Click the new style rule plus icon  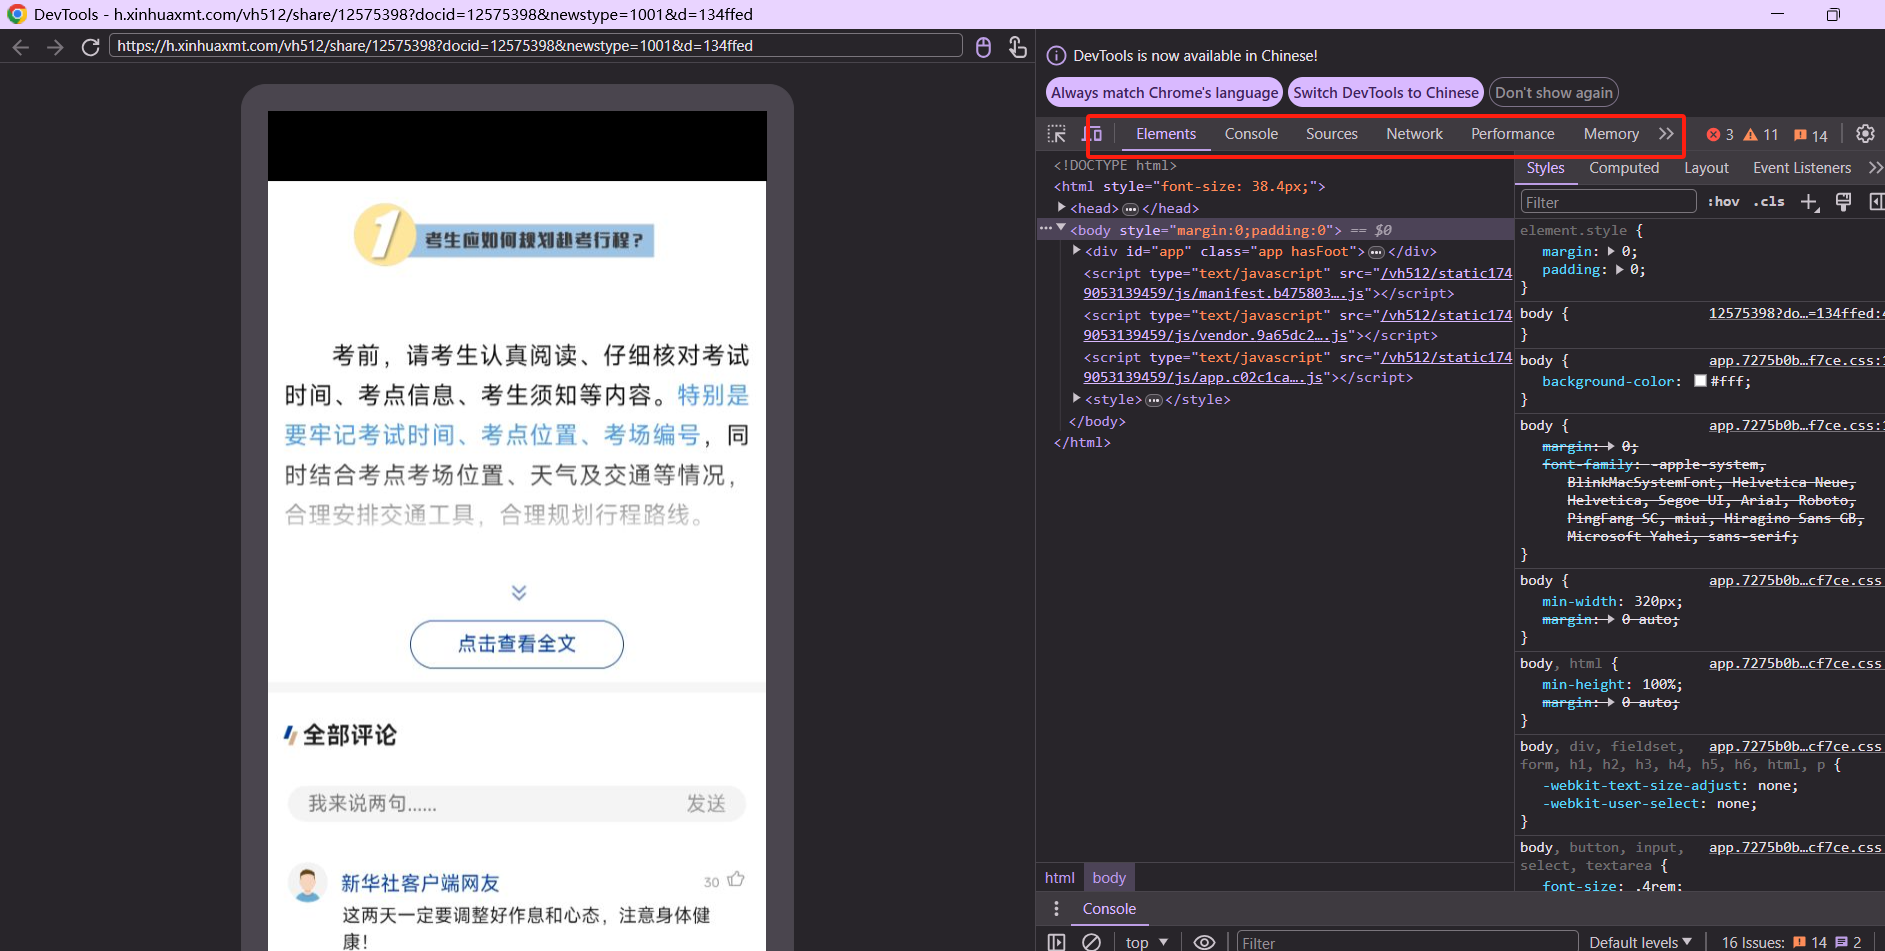tap(1809, 201)
